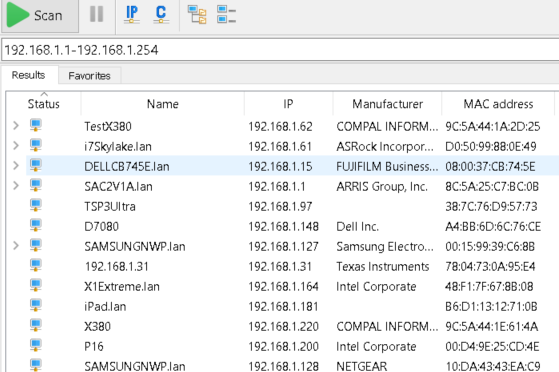Click the NETGEAR manufacturer cell

(x=361, y=366)
